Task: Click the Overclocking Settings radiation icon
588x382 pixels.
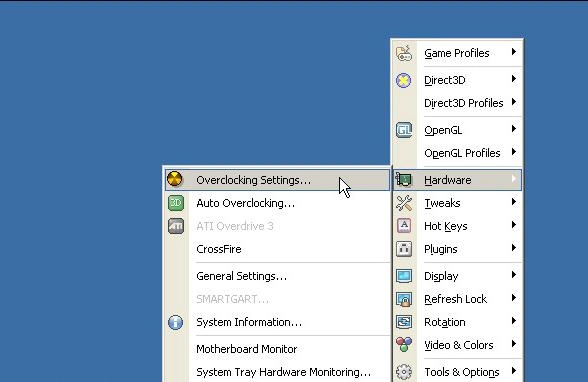Action: [175, 179]
